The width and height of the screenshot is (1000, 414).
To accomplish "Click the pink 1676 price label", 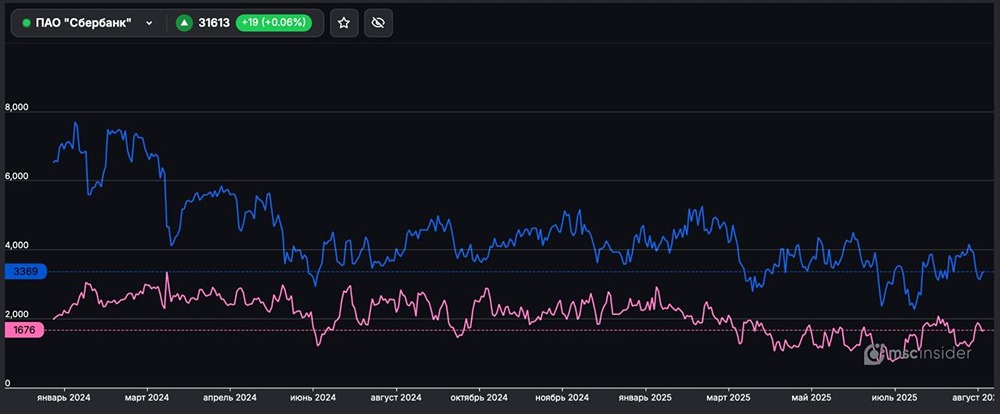I will point(23,330).
